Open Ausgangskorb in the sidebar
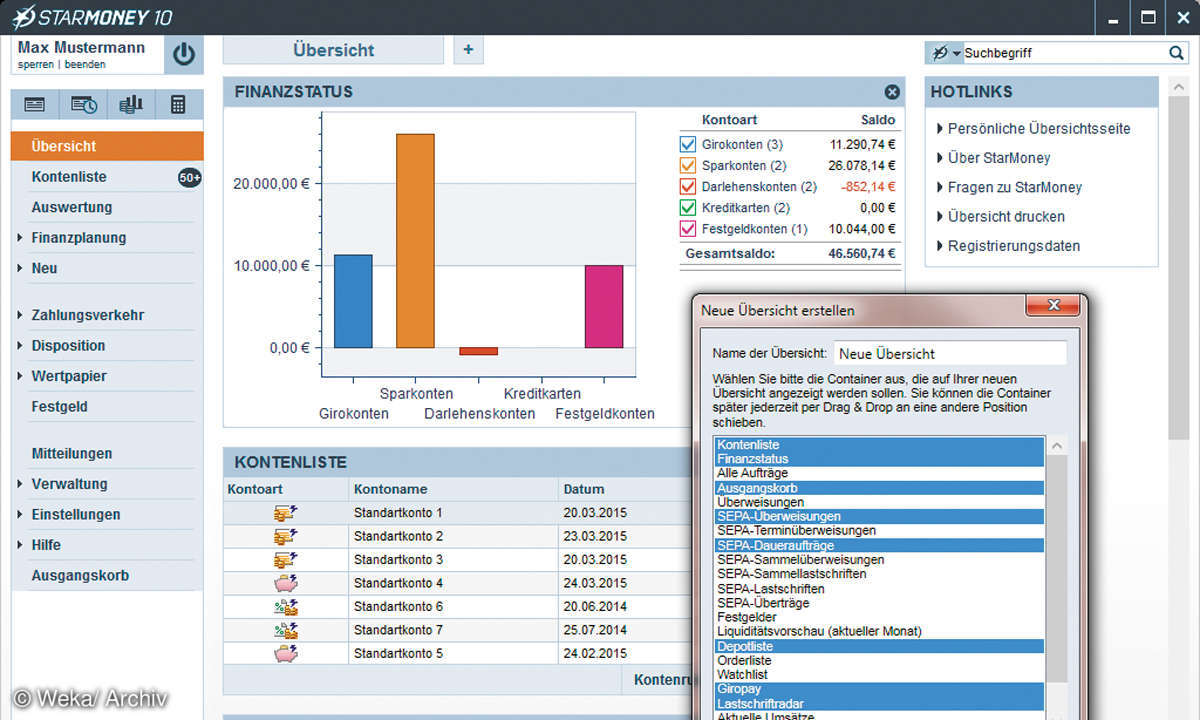Viewport: 1200px width, 720px height. pos(80,576)
